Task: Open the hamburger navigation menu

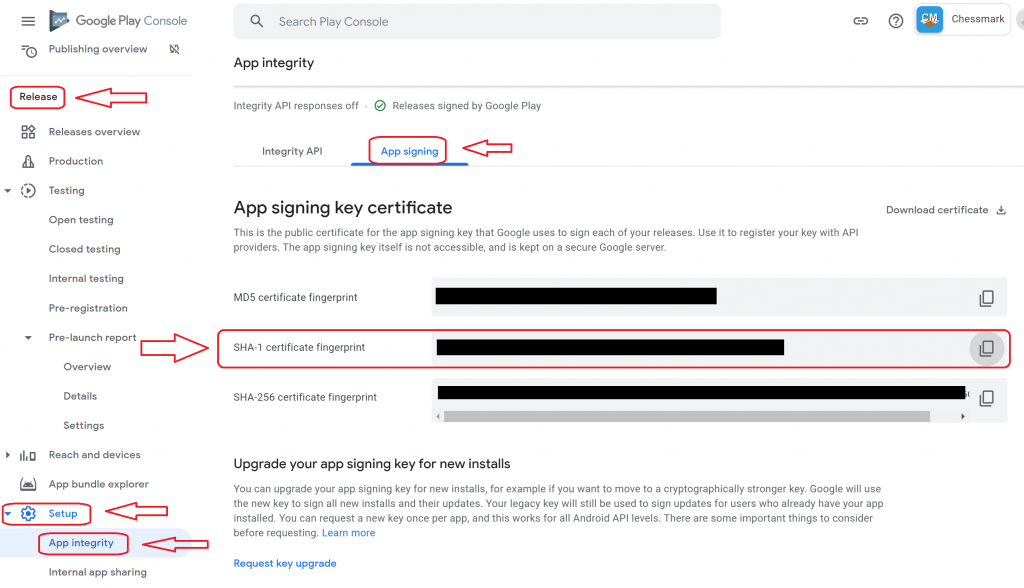Action: [x=28, y=22]
